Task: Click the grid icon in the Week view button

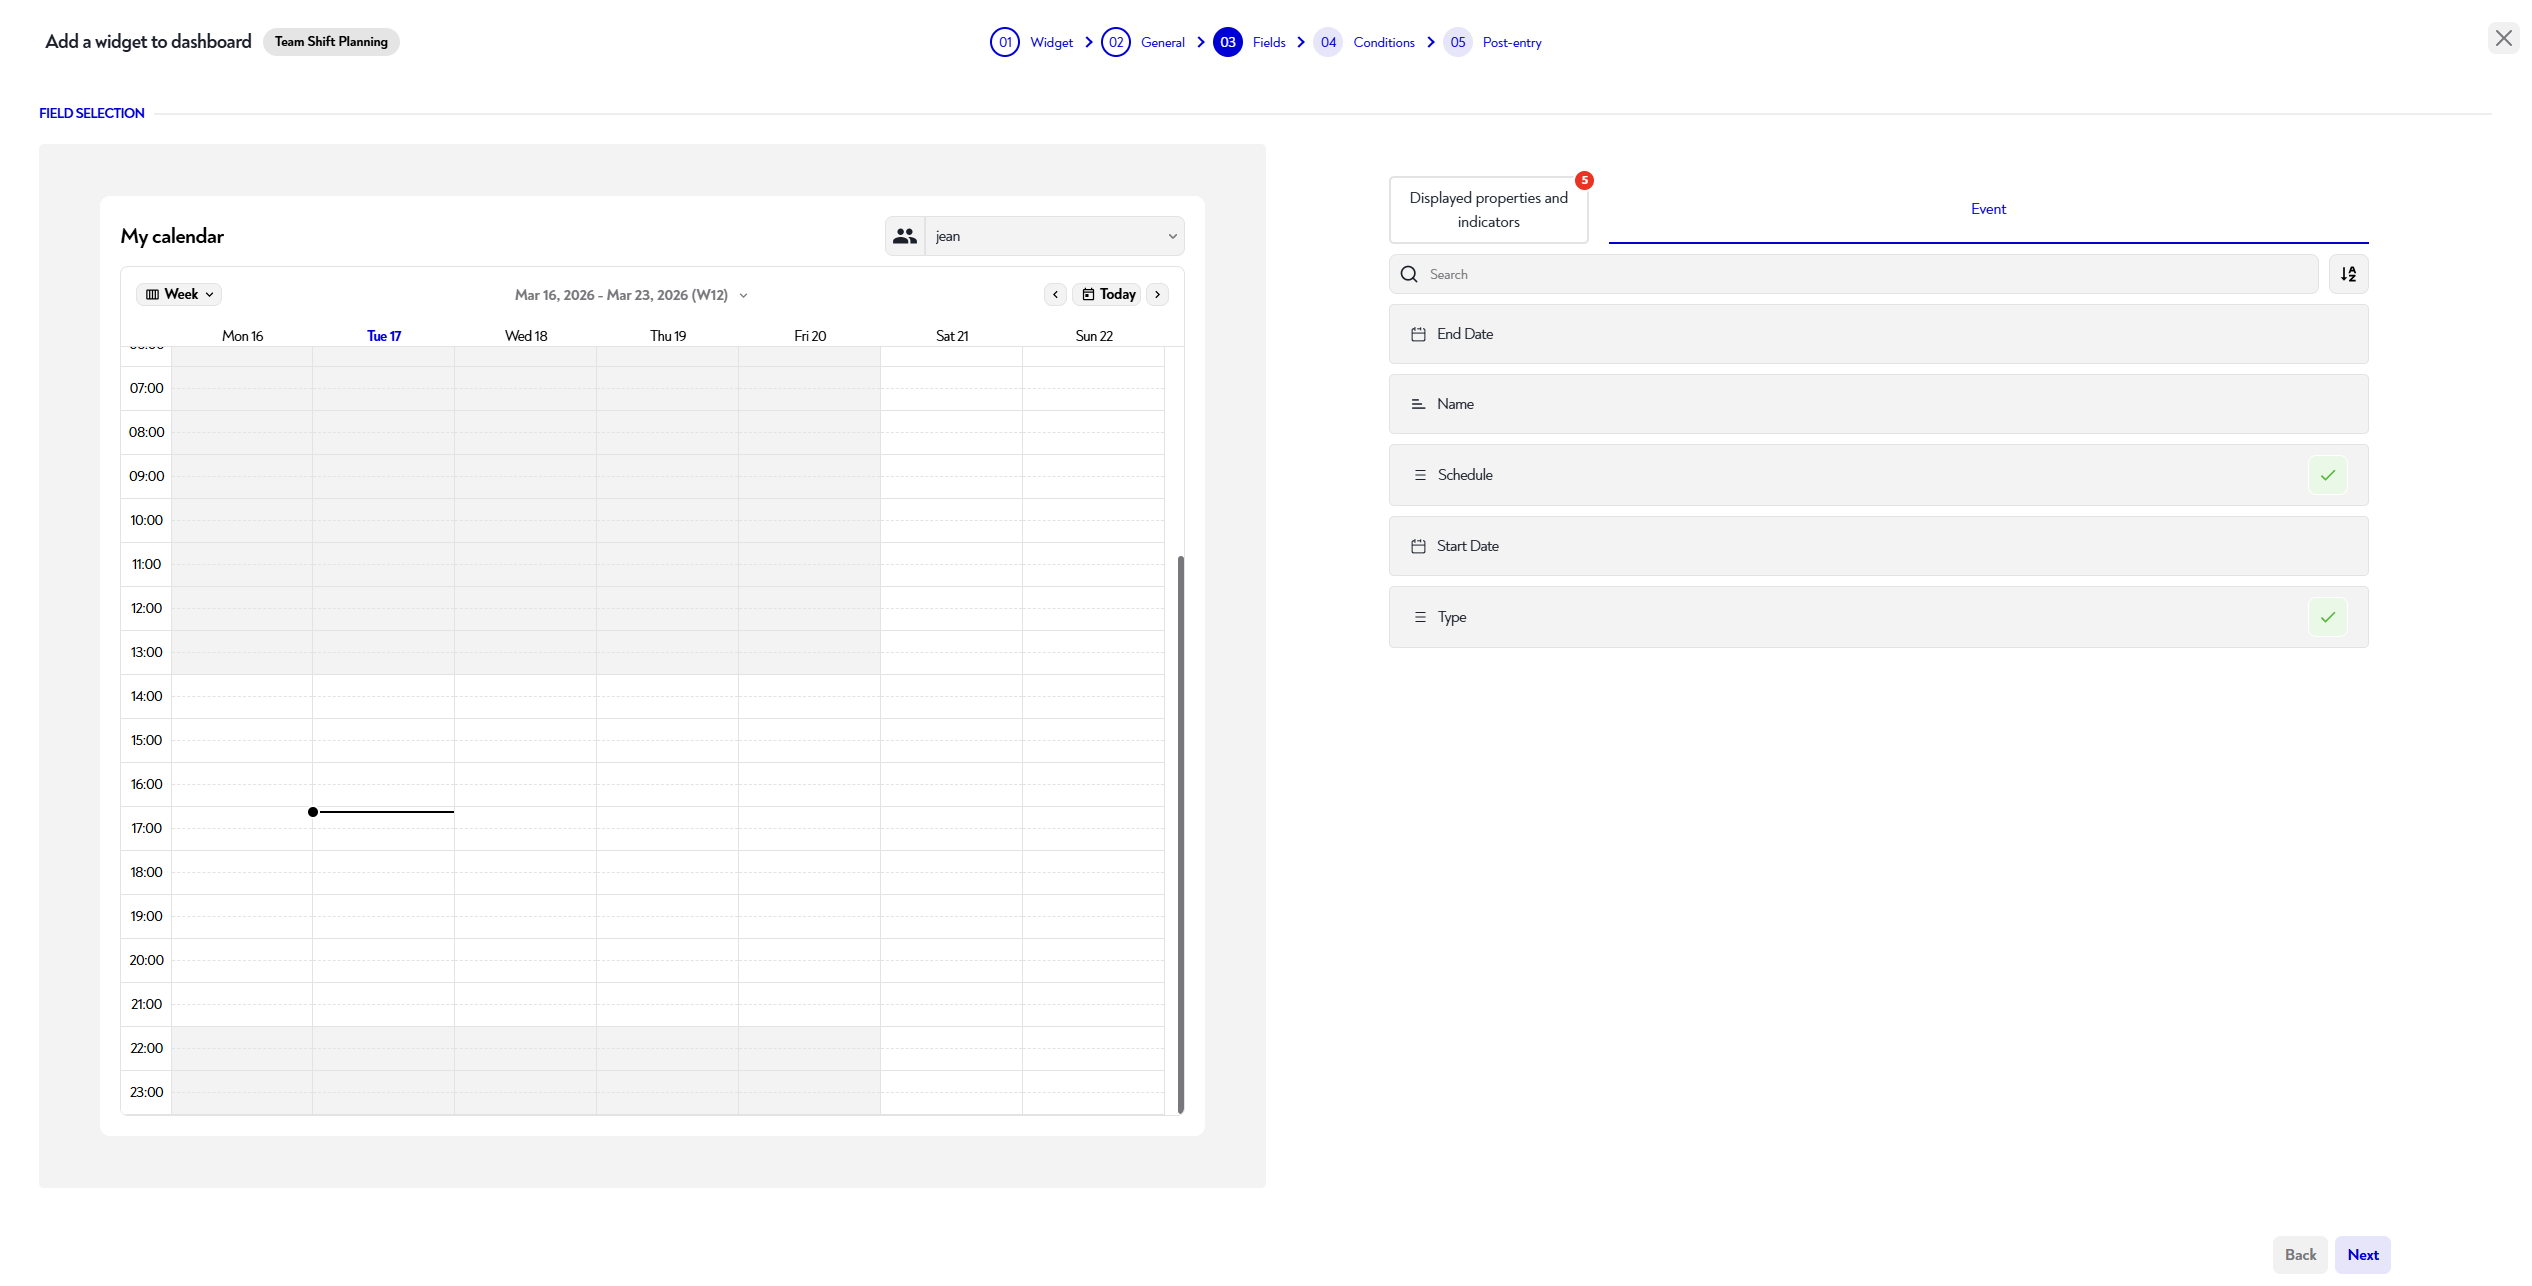Action: [152, 293]
